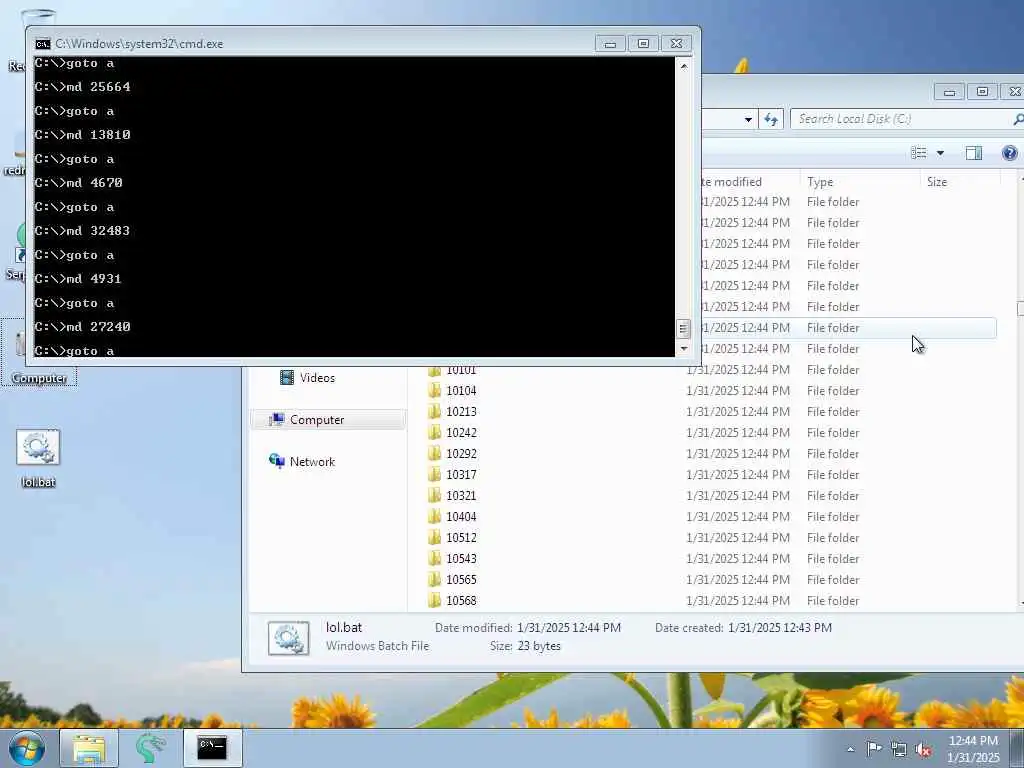Click the muted volume tray icon

923,749
